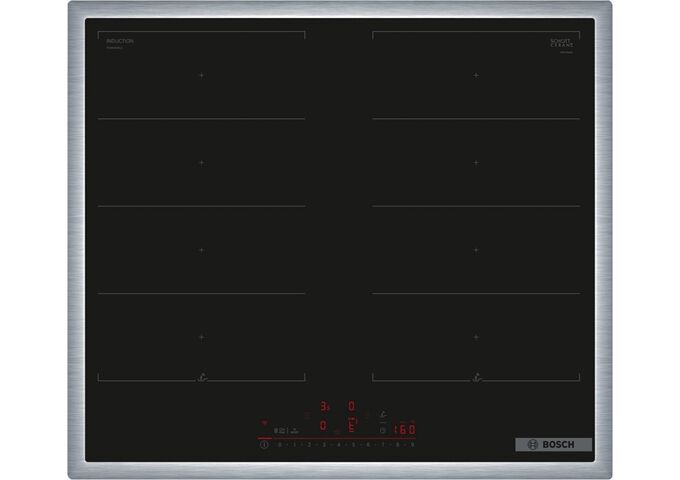Screen dimensions: 680x480
Task: Tap the frying sensor icon above timer
Action: coord(384,415)
